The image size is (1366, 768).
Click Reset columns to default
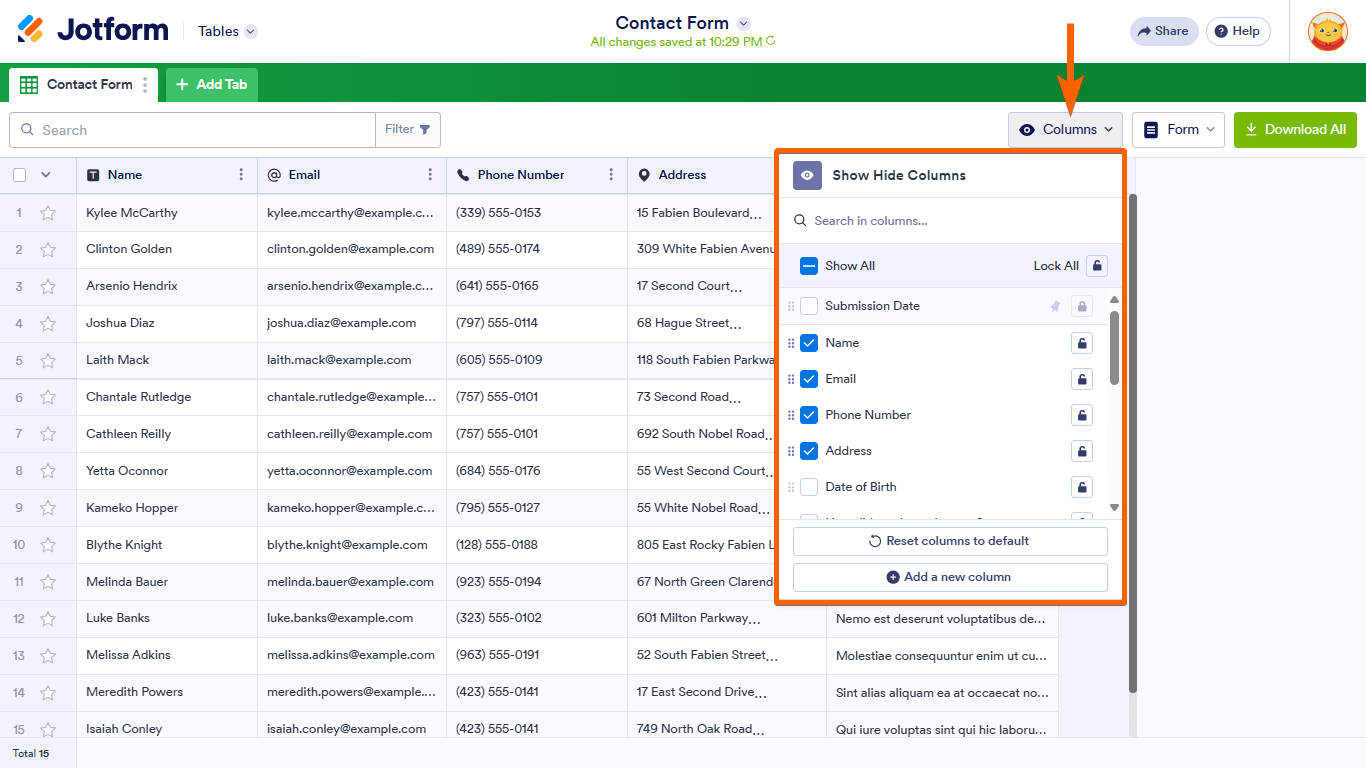[950, 541]
